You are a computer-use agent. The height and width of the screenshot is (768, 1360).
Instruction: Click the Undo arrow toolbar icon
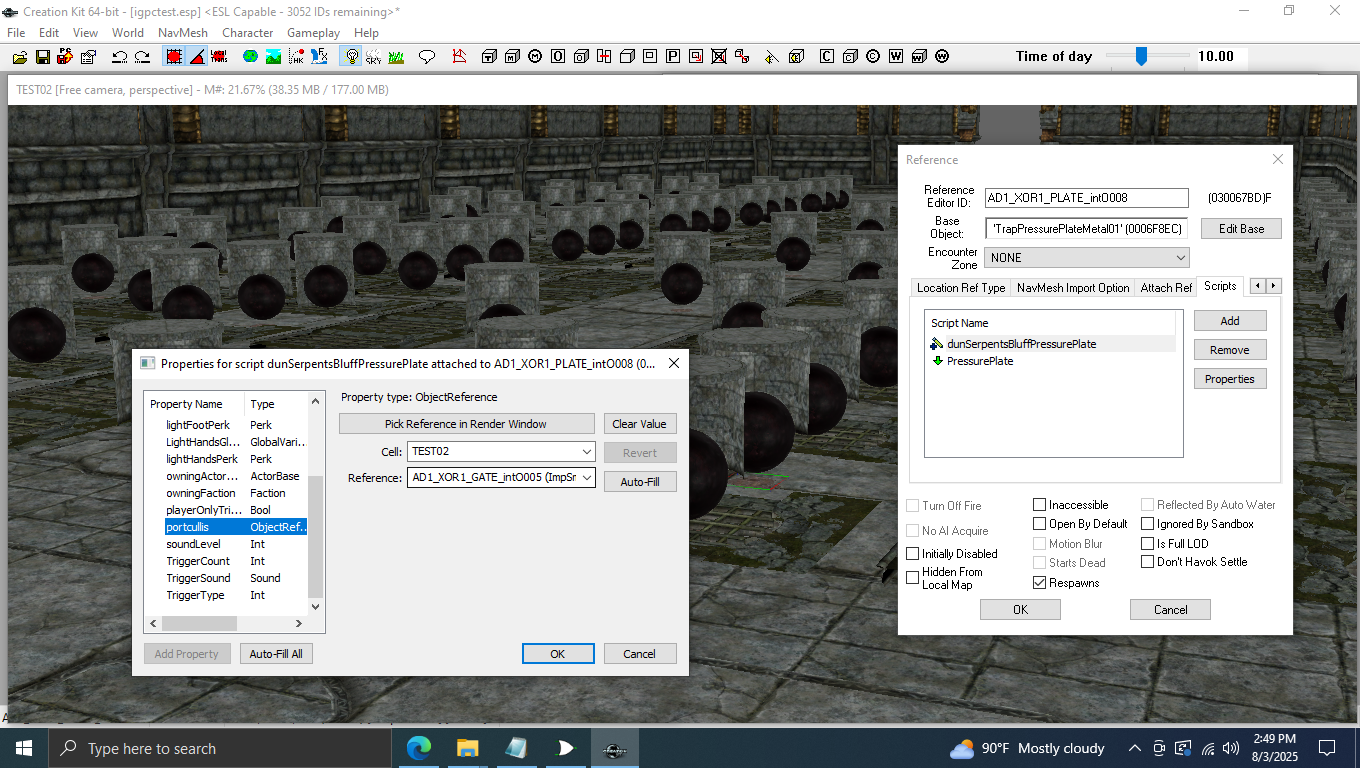(119, 57)
